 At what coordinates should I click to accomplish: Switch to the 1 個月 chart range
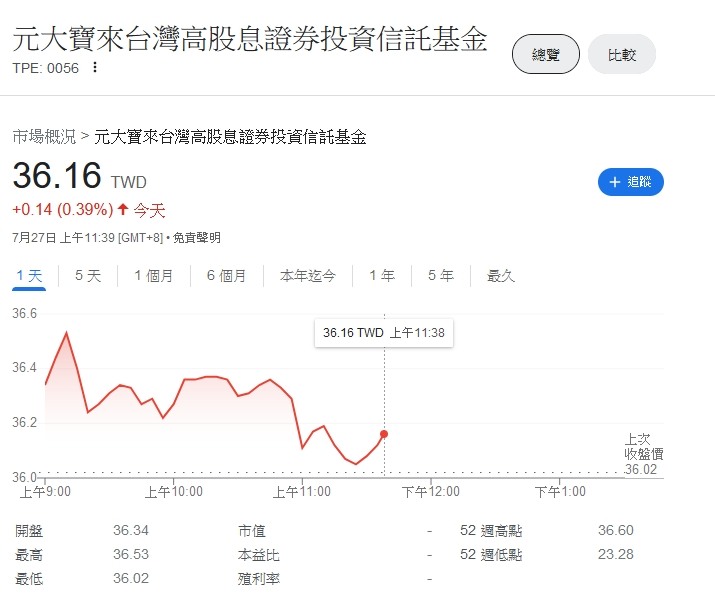point(154,275)
